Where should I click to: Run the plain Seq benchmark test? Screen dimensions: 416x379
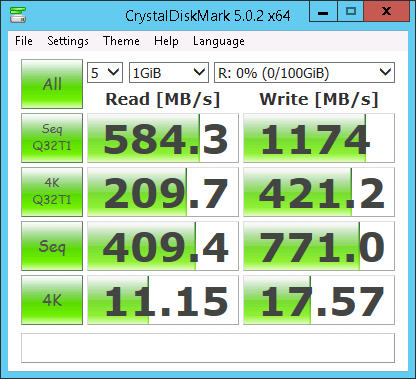52,246
